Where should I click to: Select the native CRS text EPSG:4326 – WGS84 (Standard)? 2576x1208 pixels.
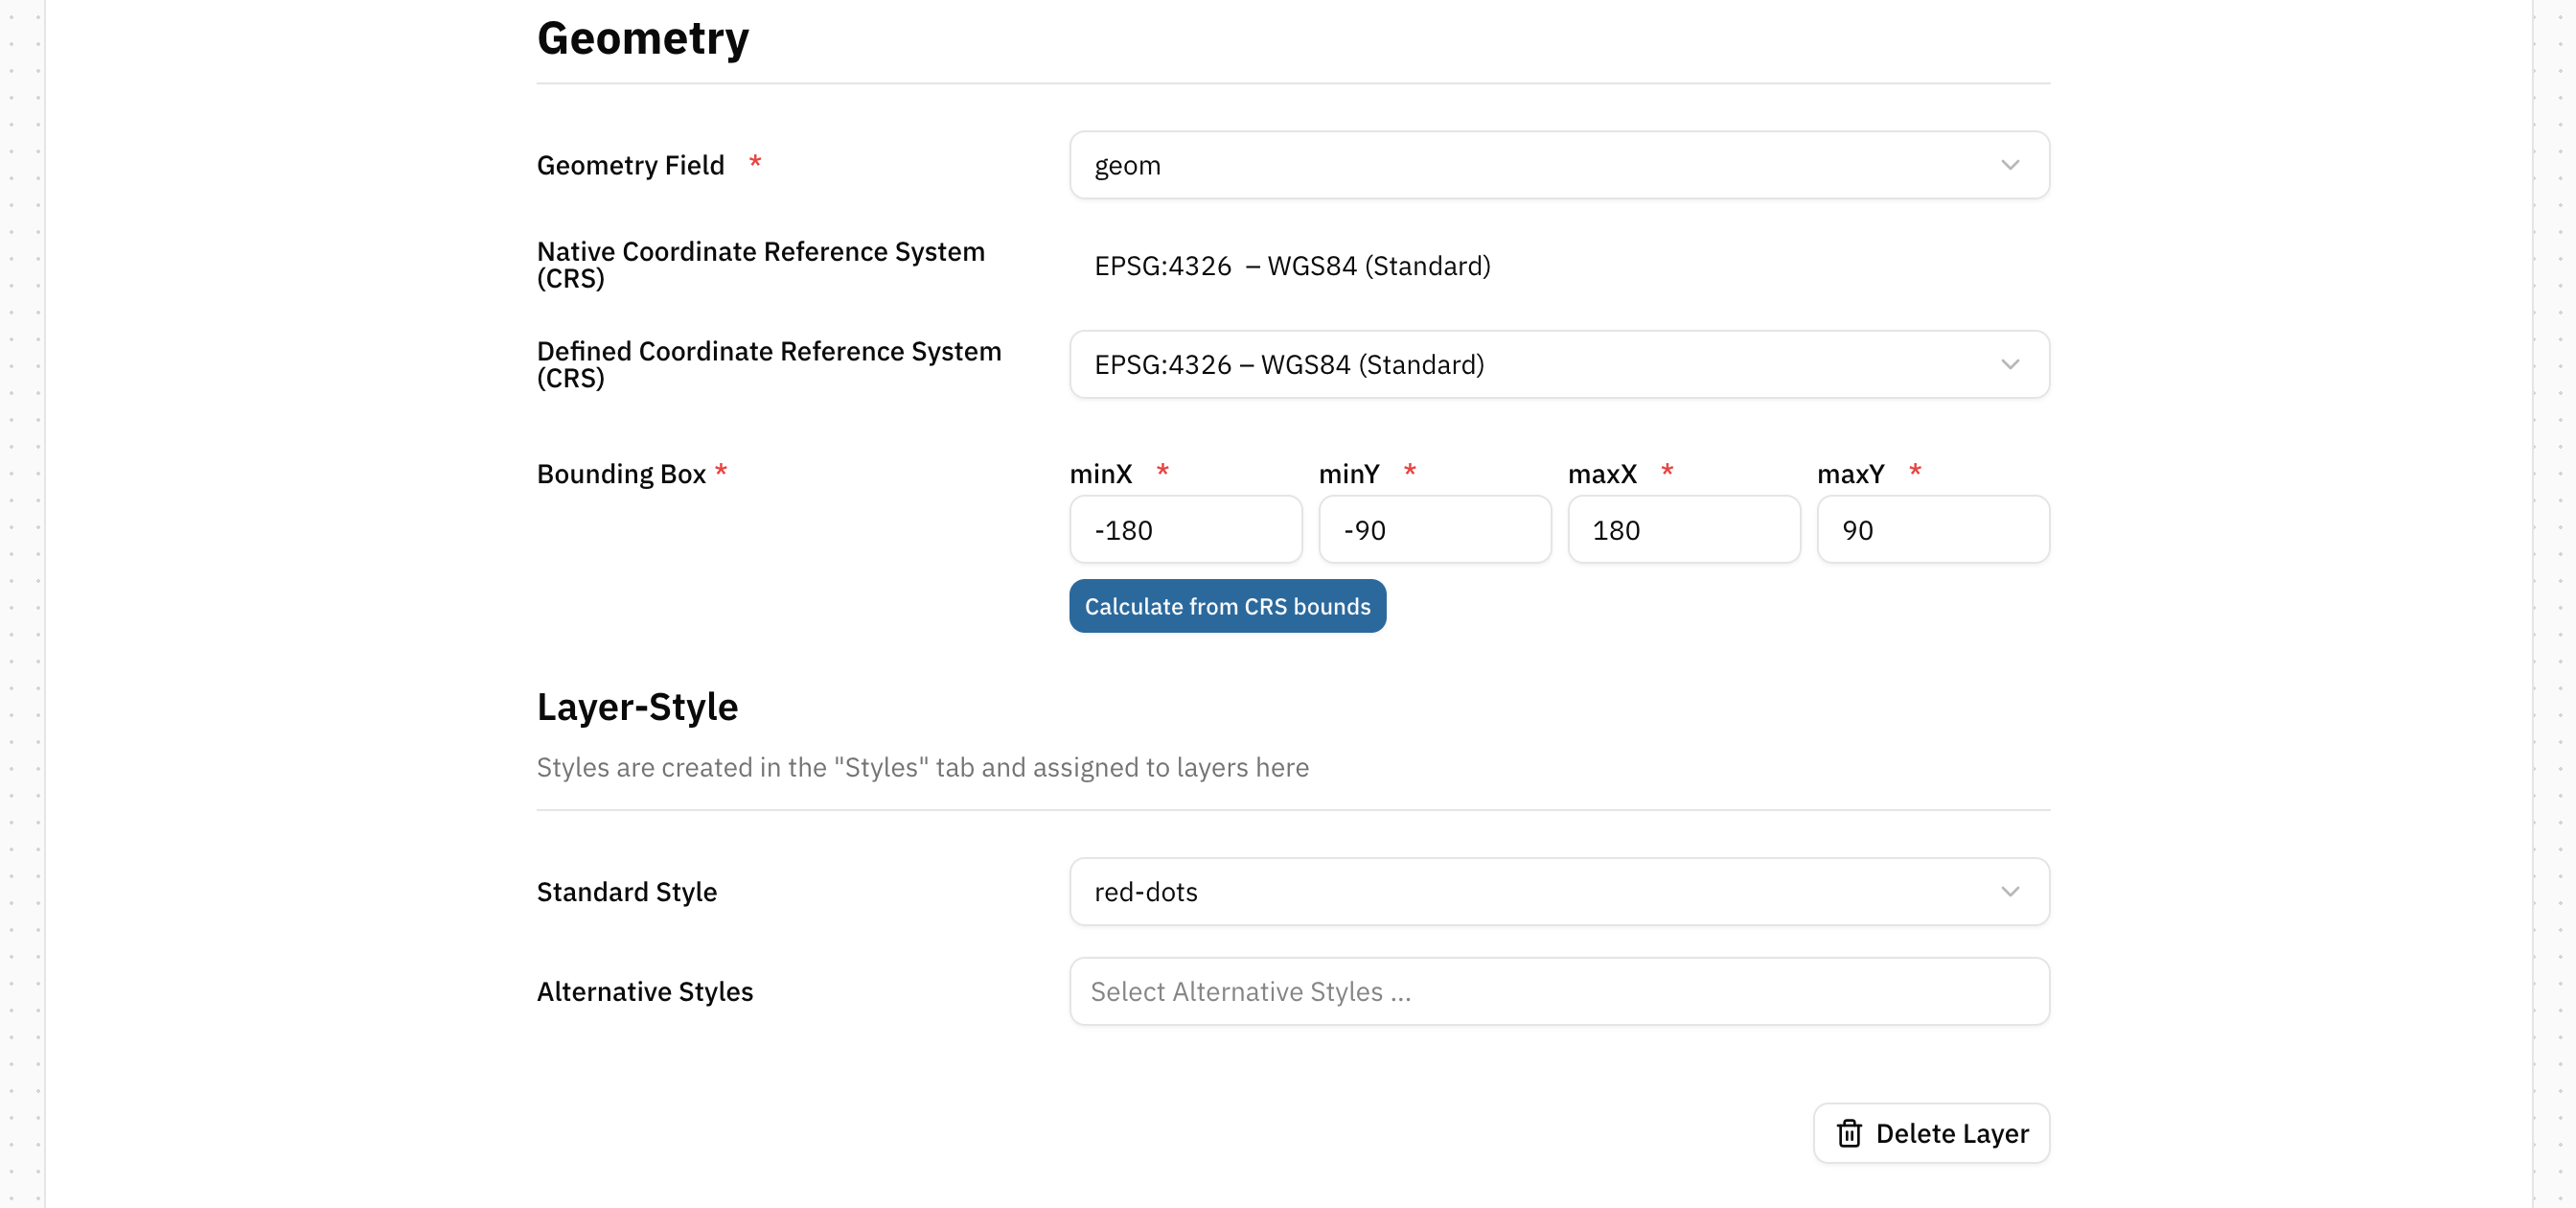[1292, 266]
